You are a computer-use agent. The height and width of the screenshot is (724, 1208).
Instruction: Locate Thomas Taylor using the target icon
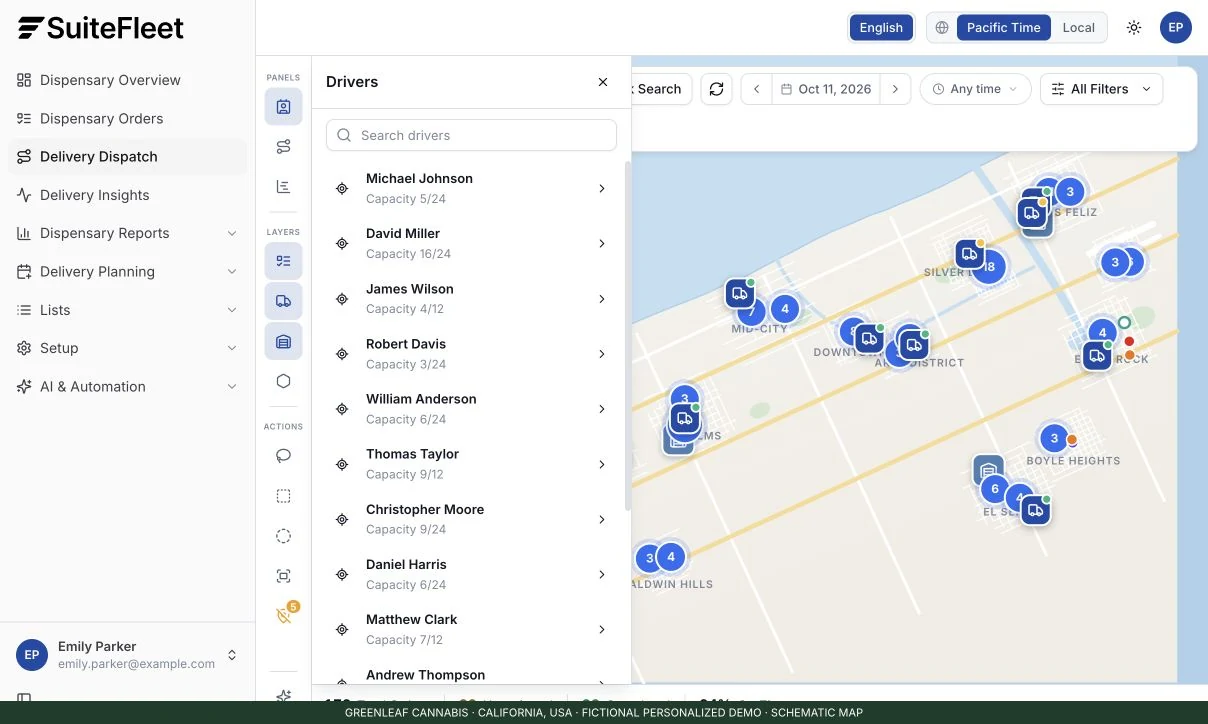pos(342,464)
